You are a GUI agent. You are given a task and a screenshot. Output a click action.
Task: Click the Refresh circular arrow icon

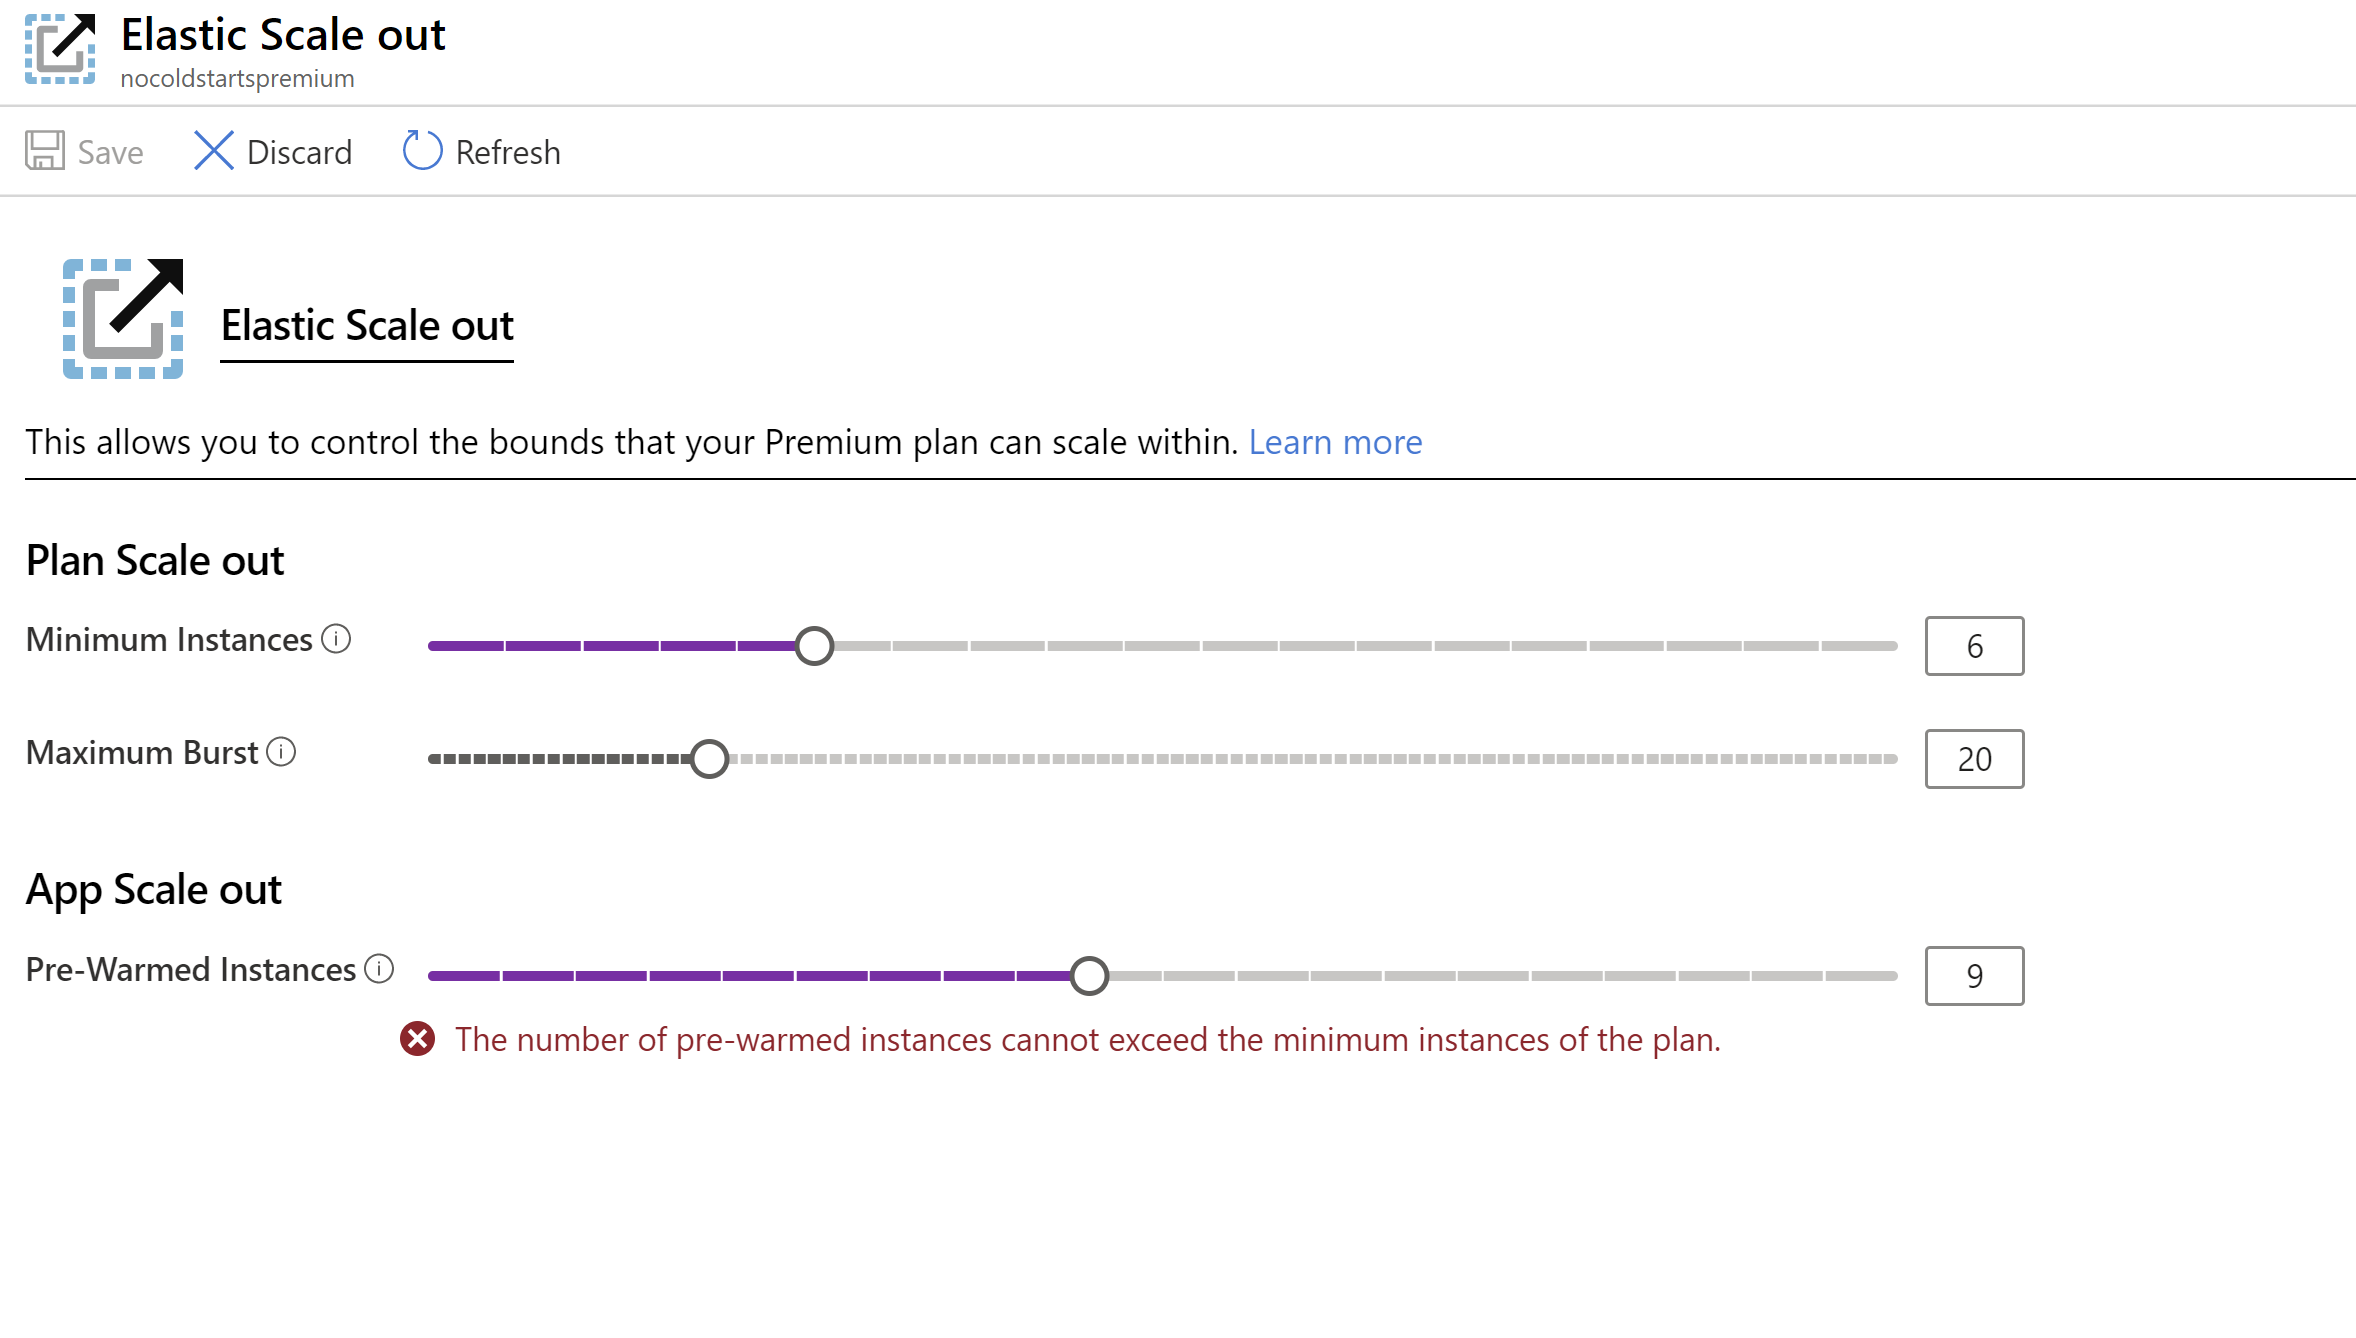coord(422,151)
